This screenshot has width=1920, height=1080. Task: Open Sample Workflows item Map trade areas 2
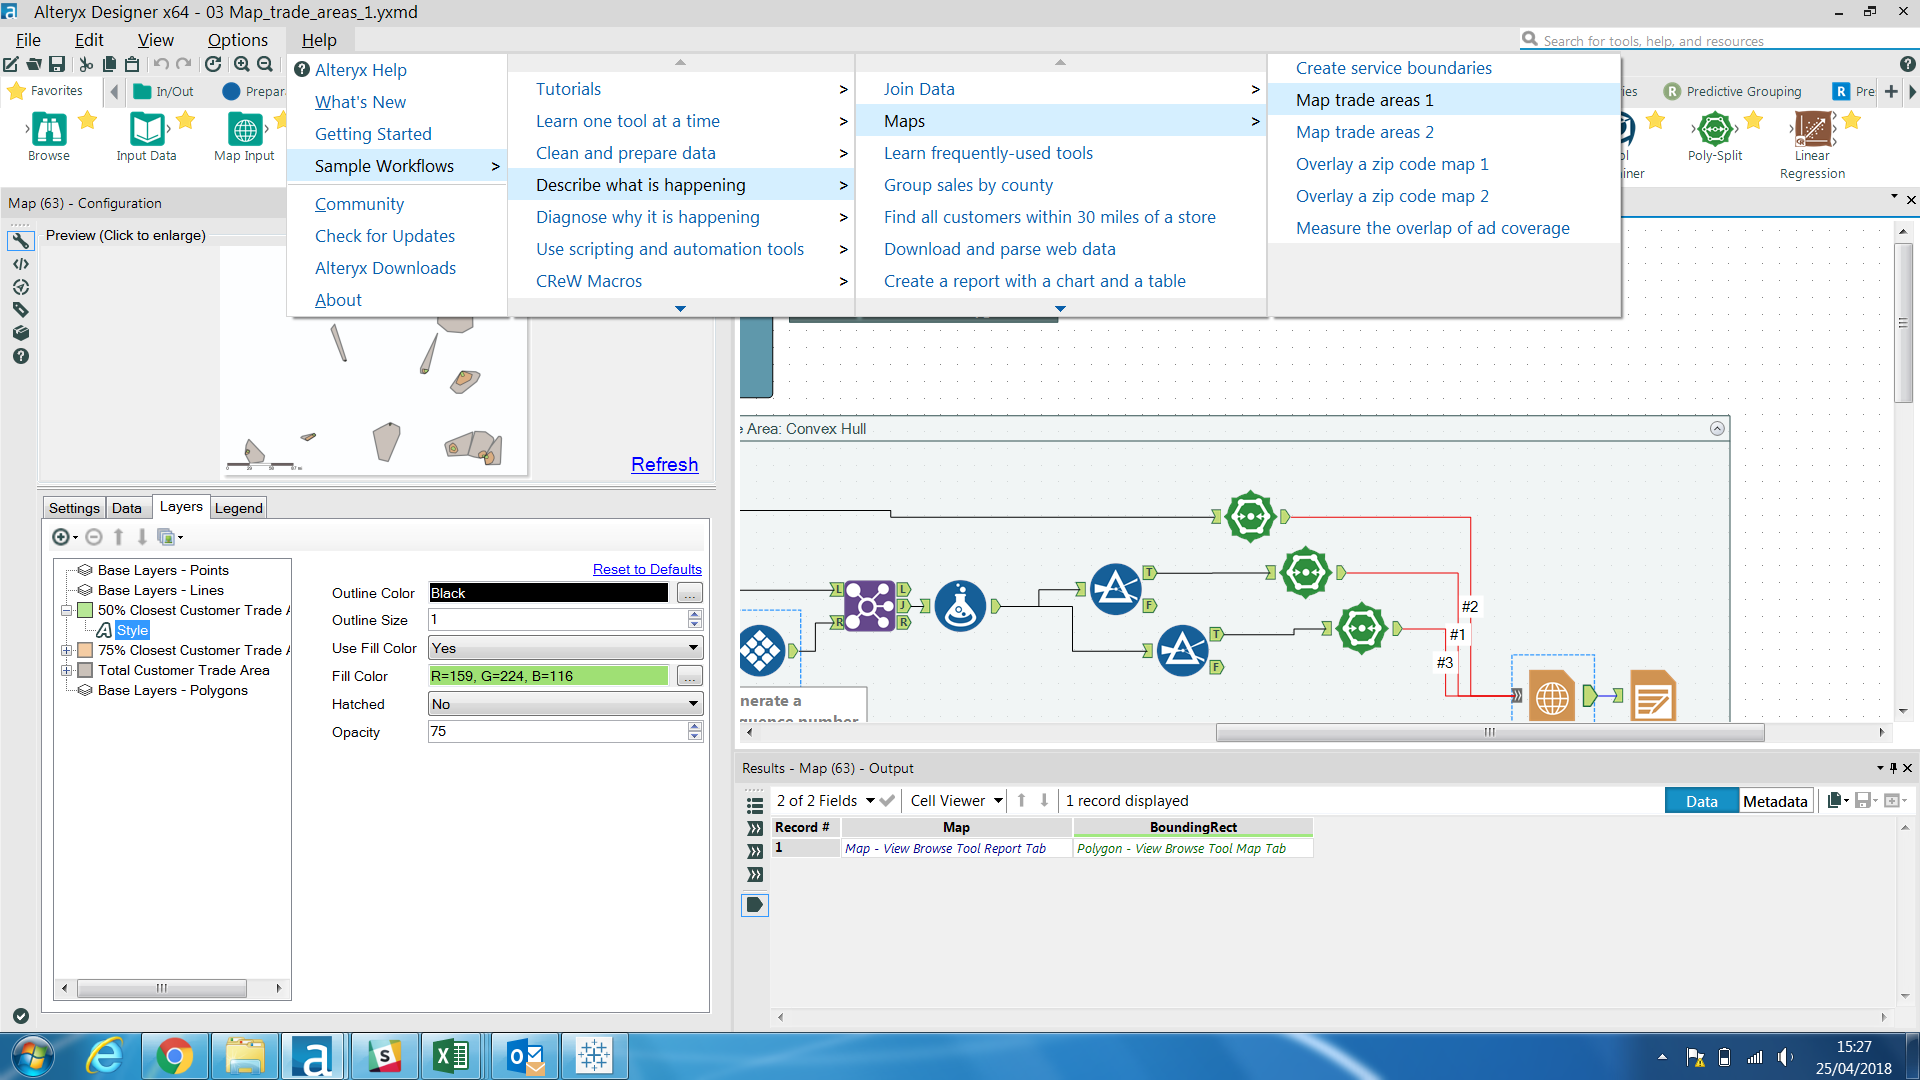[x=1364, y=131]
